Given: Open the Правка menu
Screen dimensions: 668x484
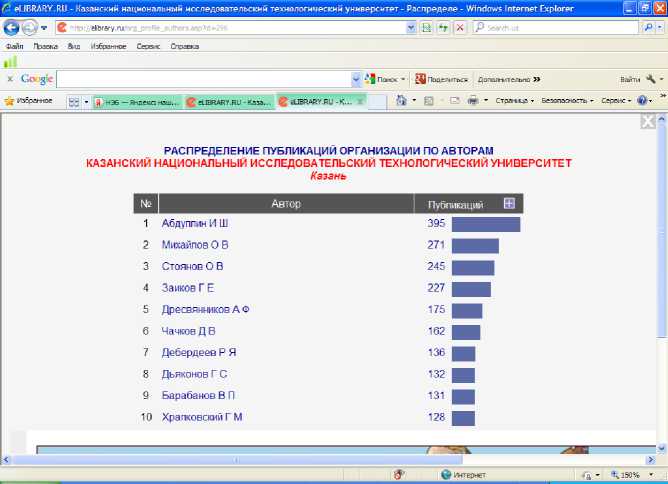Looking at the screenshot, I should click(45, 46).
